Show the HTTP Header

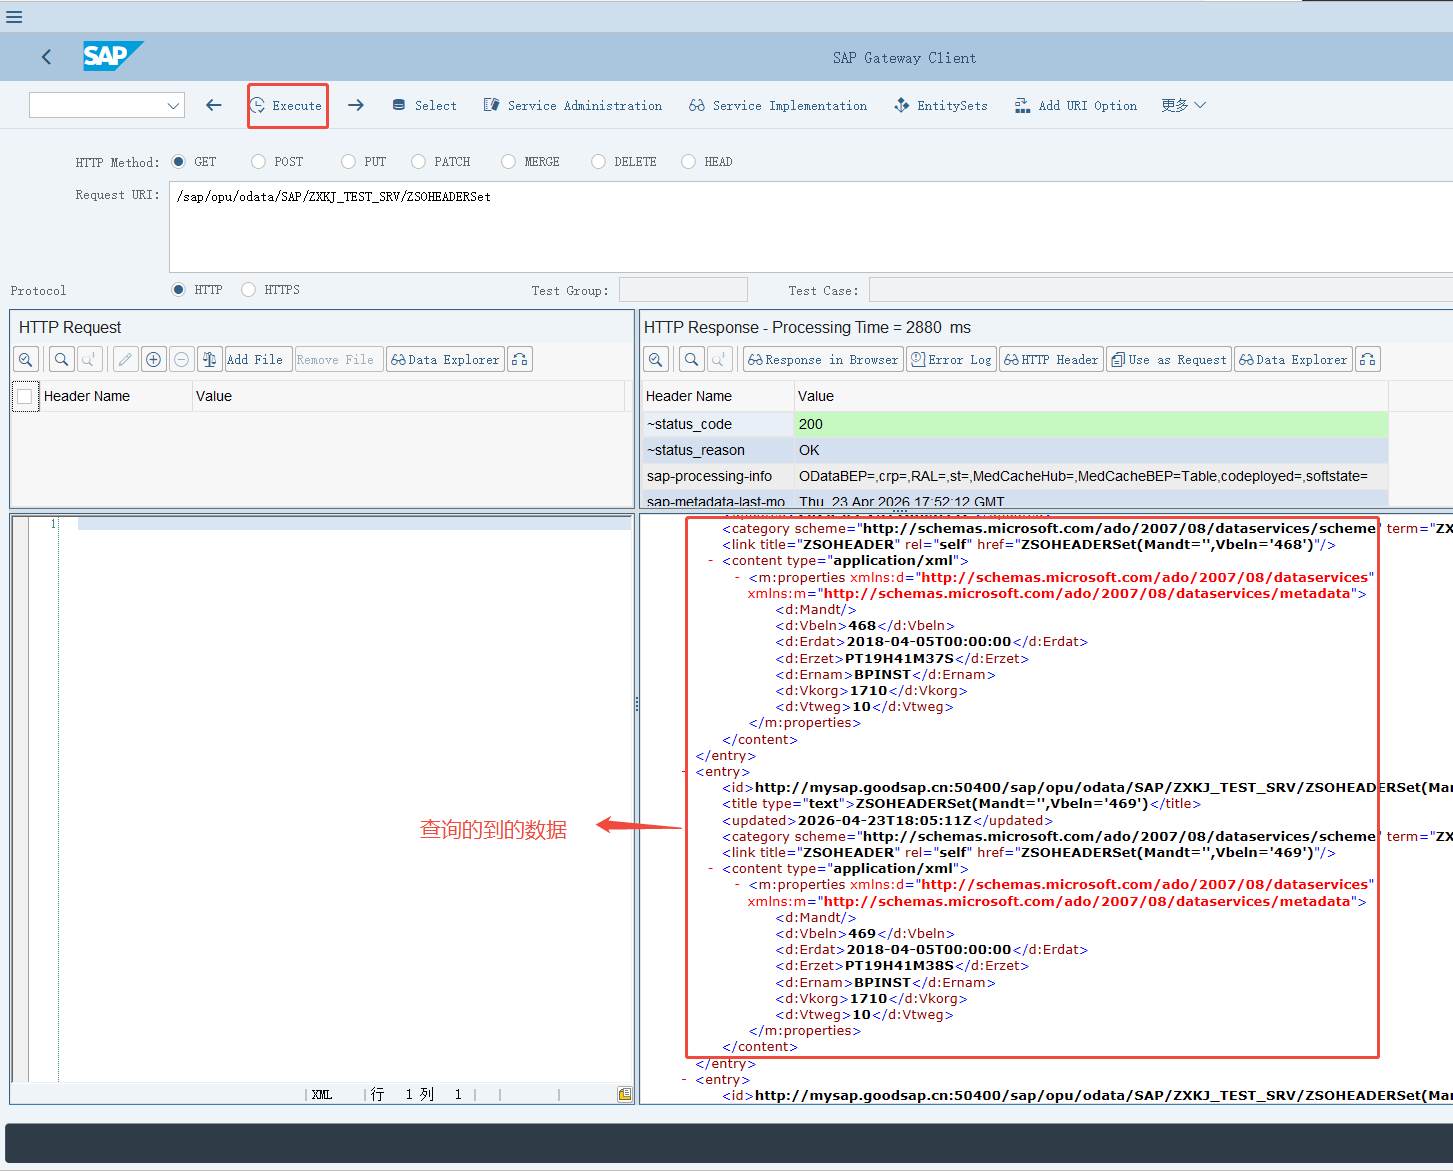click(1051, 359)
